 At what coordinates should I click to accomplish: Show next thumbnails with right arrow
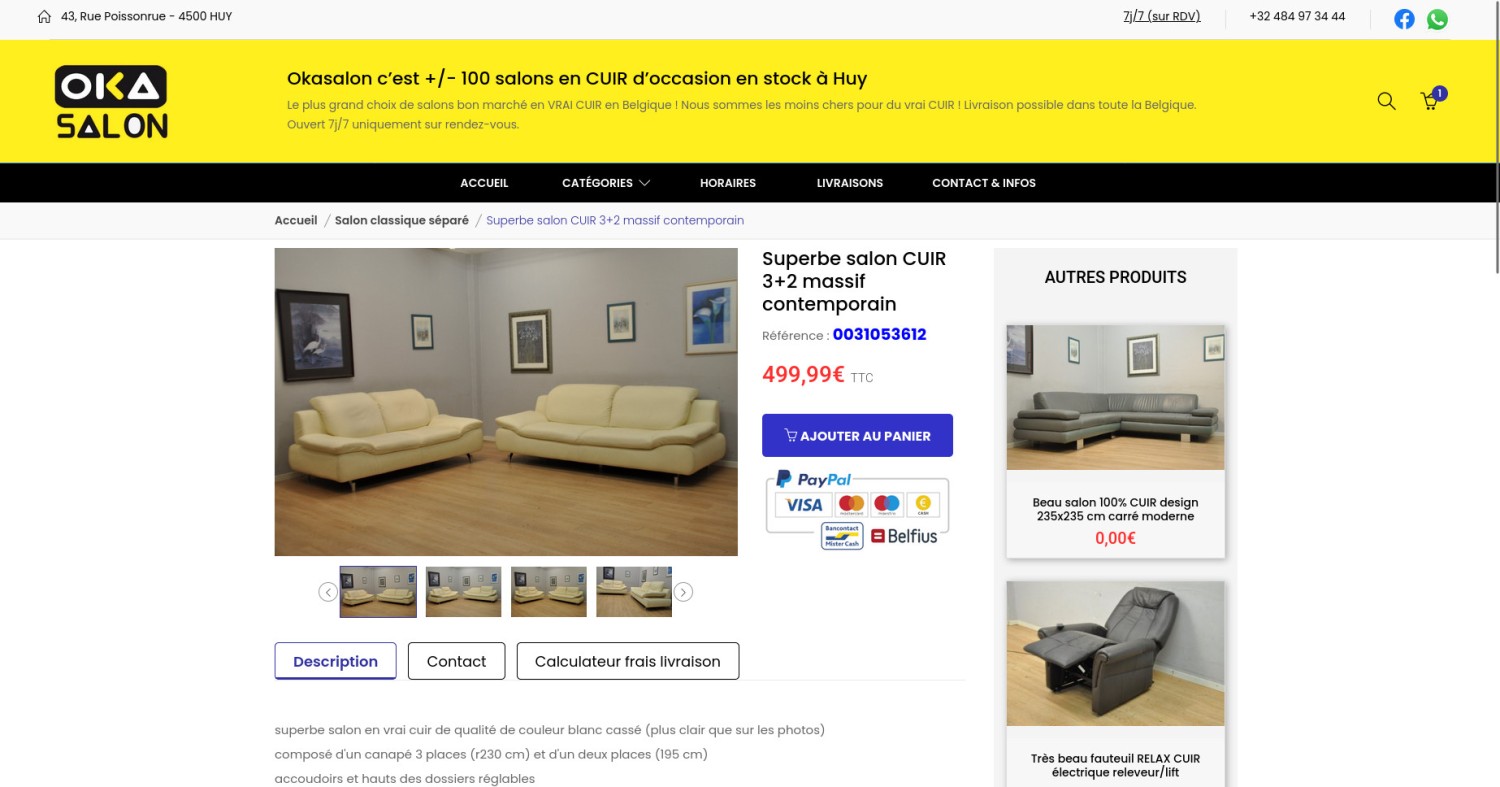pyautogui.click(x=683, y=592)
